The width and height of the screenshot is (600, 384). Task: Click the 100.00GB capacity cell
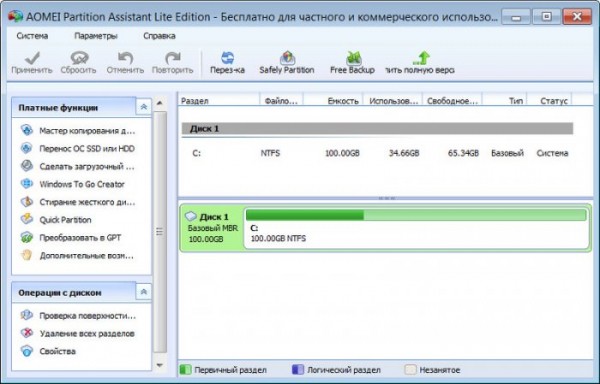(342, 153)
